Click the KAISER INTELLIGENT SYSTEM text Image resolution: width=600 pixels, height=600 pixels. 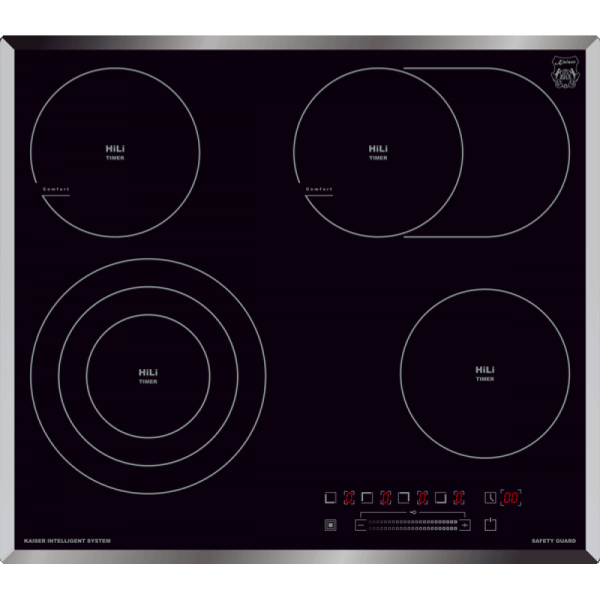pos(67,541)
